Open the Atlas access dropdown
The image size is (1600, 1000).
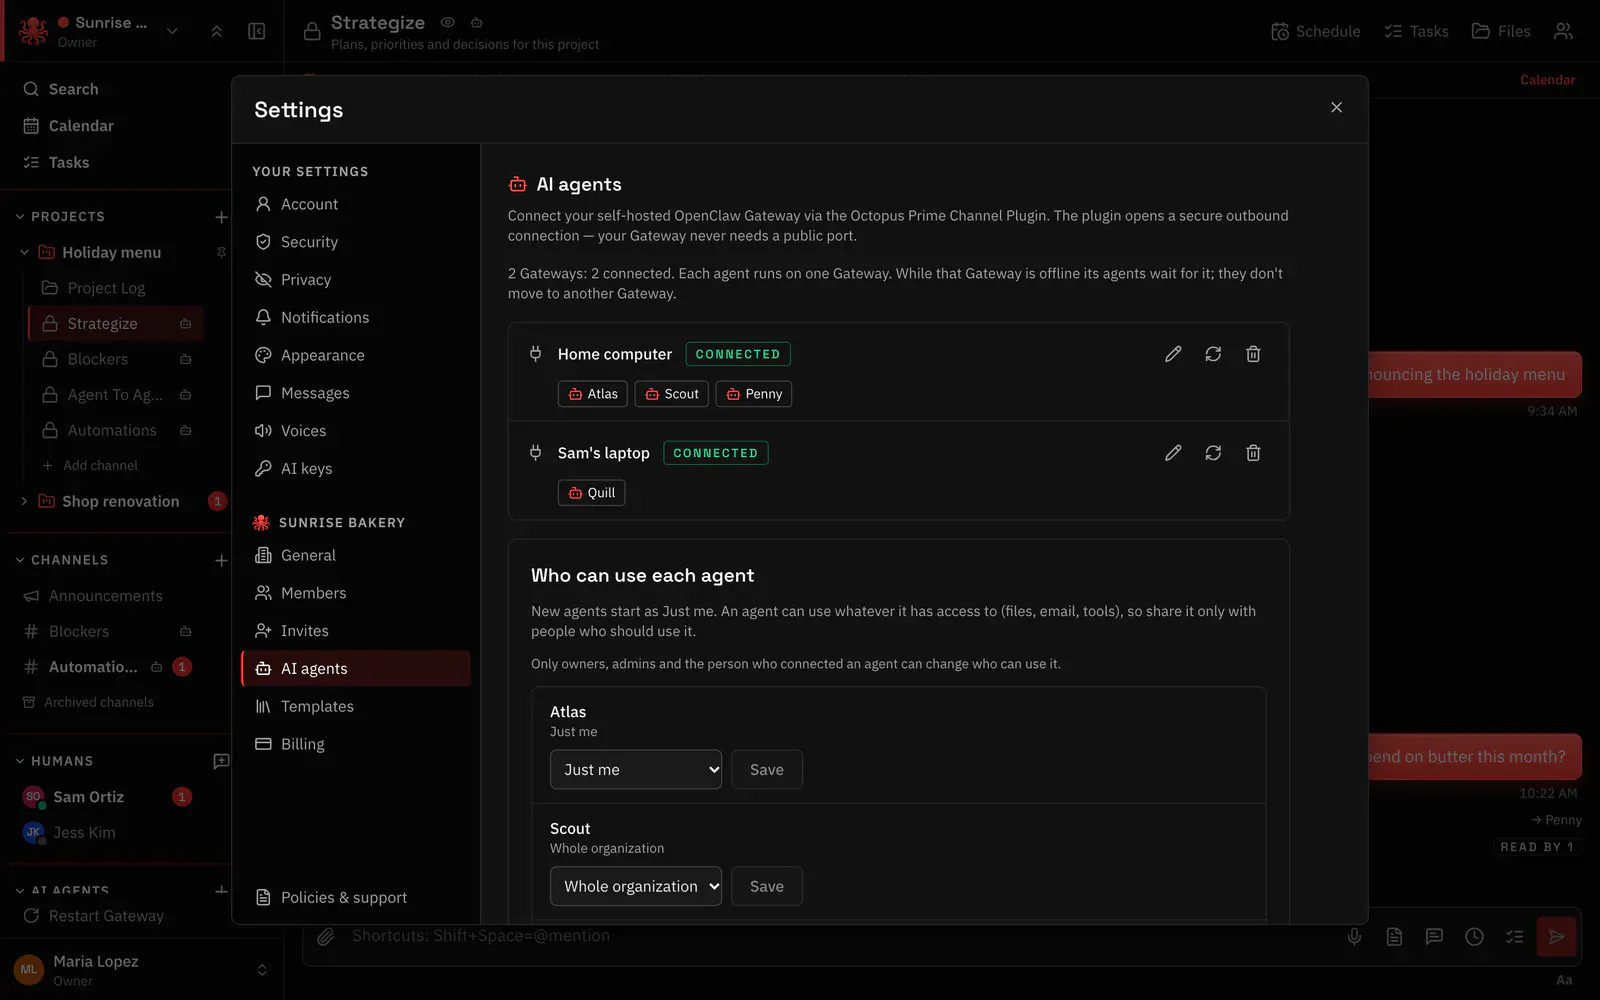pos(636,770)
